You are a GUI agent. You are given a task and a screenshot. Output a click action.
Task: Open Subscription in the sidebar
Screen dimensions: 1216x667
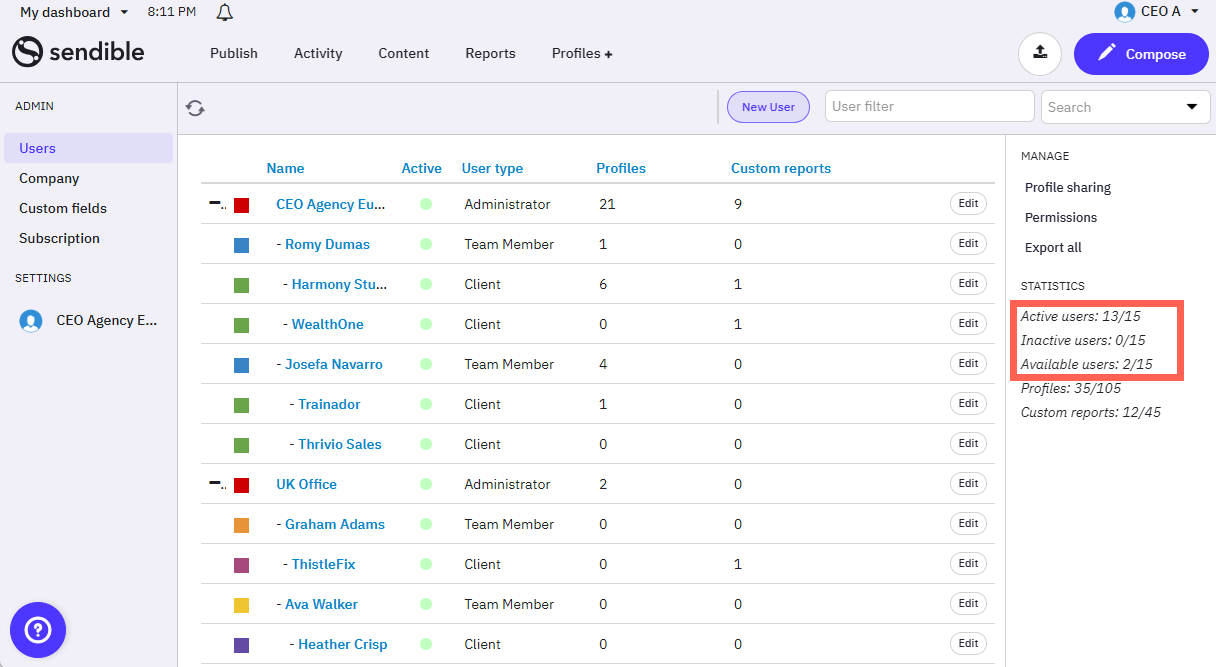pos(59,238)
